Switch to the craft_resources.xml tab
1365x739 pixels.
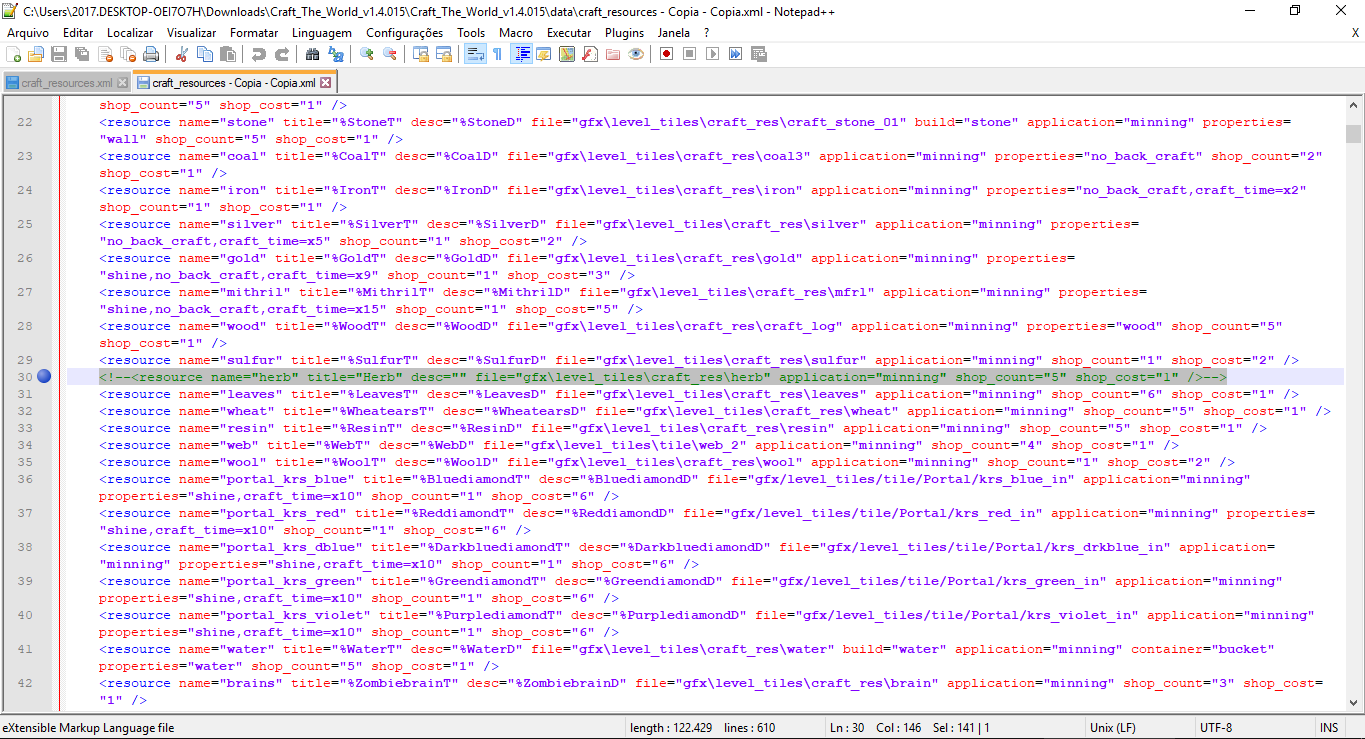66,83
